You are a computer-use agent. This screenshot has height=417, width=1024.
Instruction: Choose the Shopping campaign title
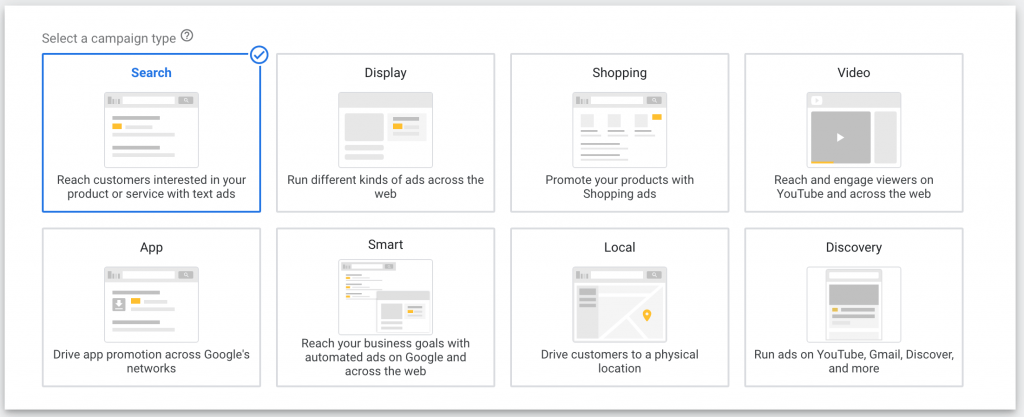[620, 73]
